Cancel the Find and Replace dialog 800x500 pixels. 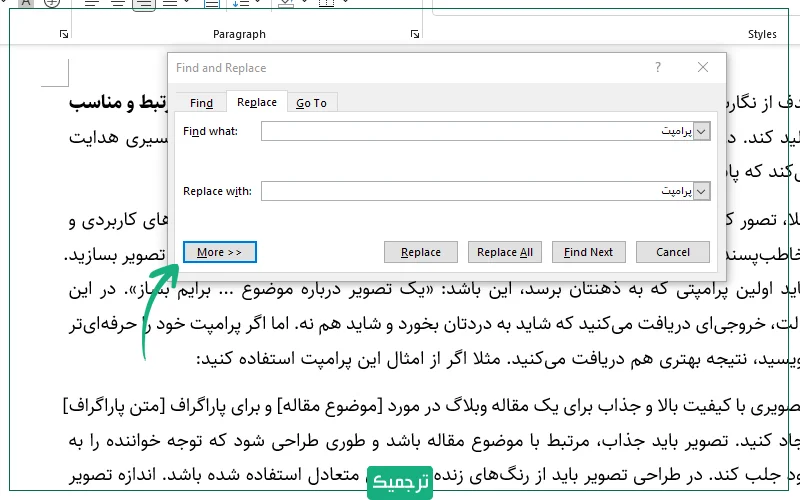tap(672, 252)
